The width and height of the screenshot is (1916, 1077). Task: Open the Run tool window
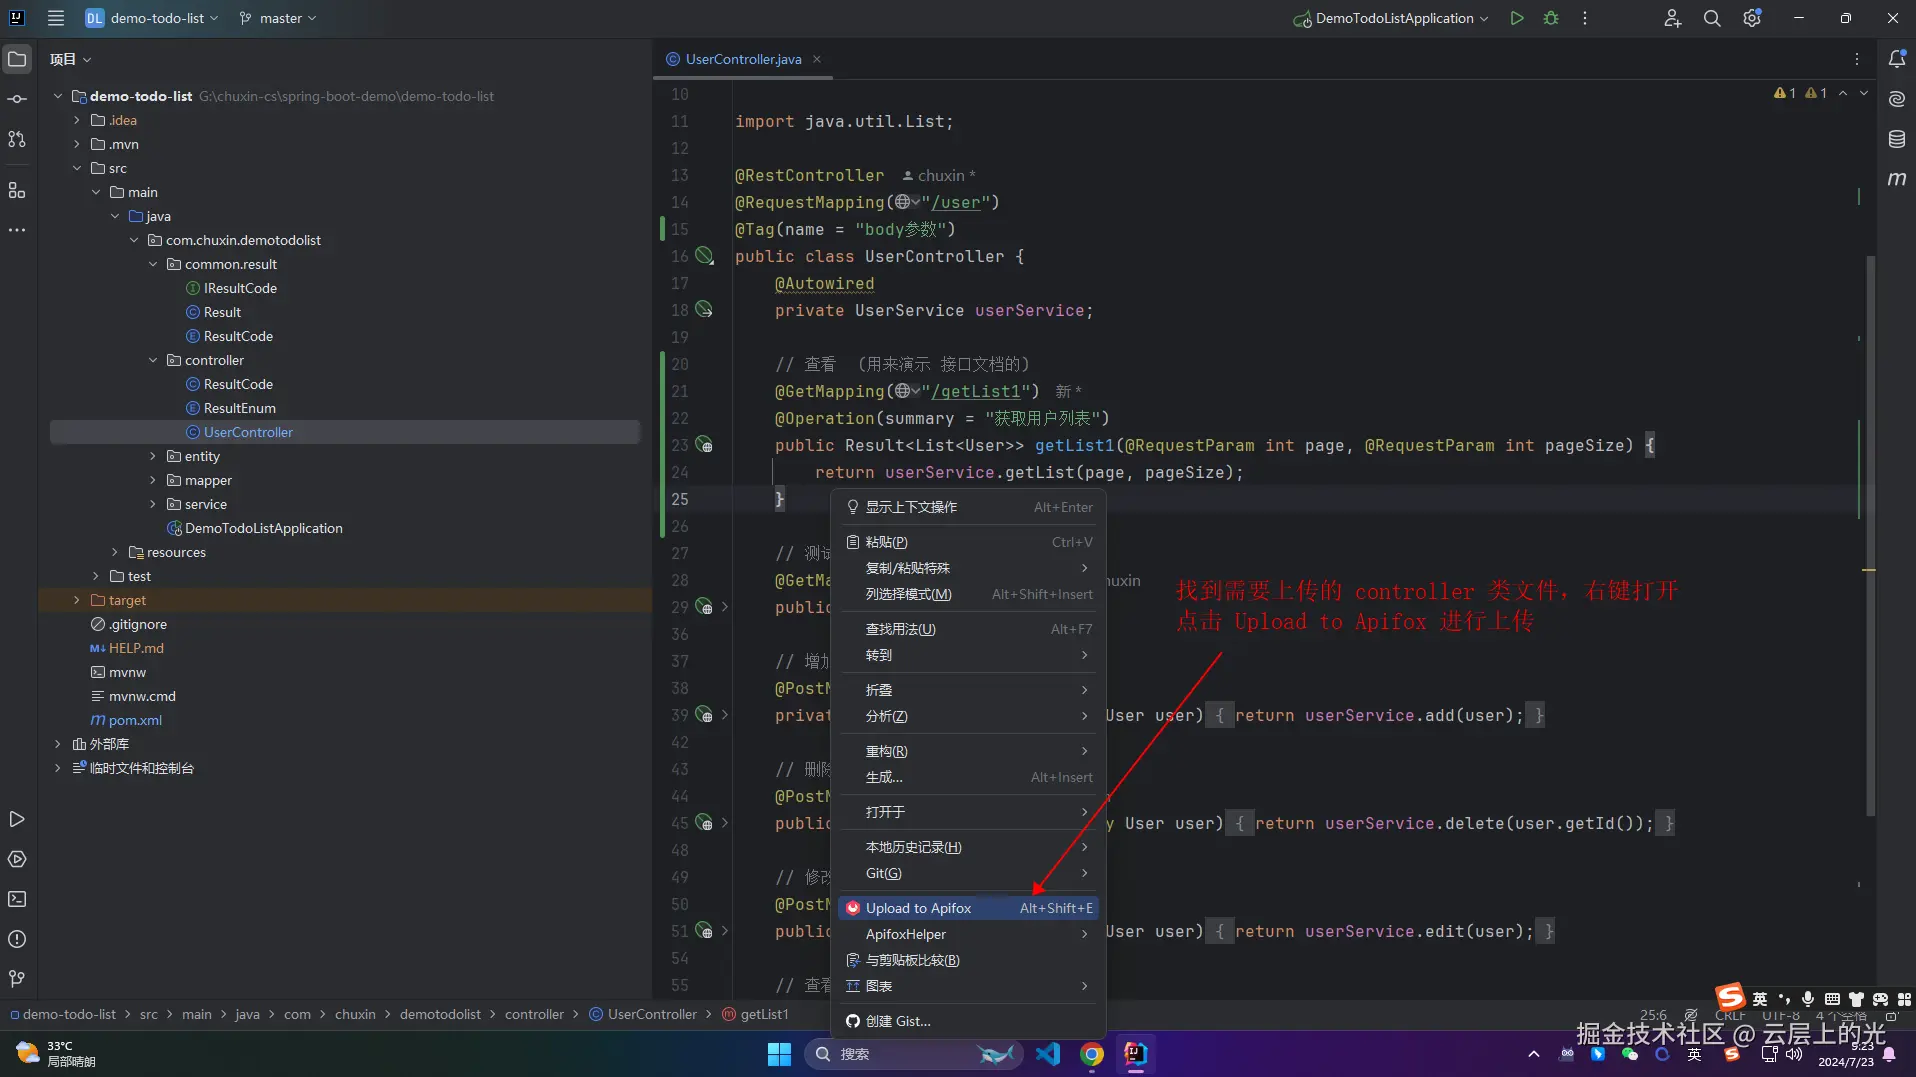17,819
